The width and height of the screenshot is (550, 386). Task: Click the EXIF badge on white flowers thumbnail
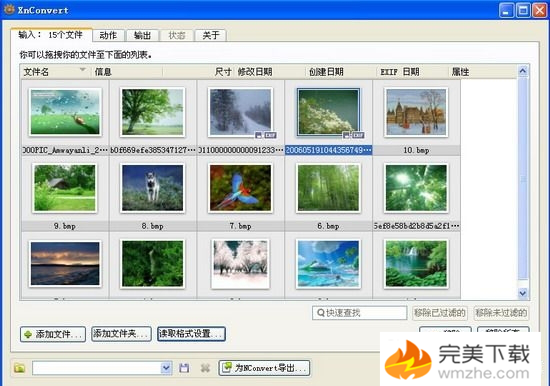(x=358, y=135)
